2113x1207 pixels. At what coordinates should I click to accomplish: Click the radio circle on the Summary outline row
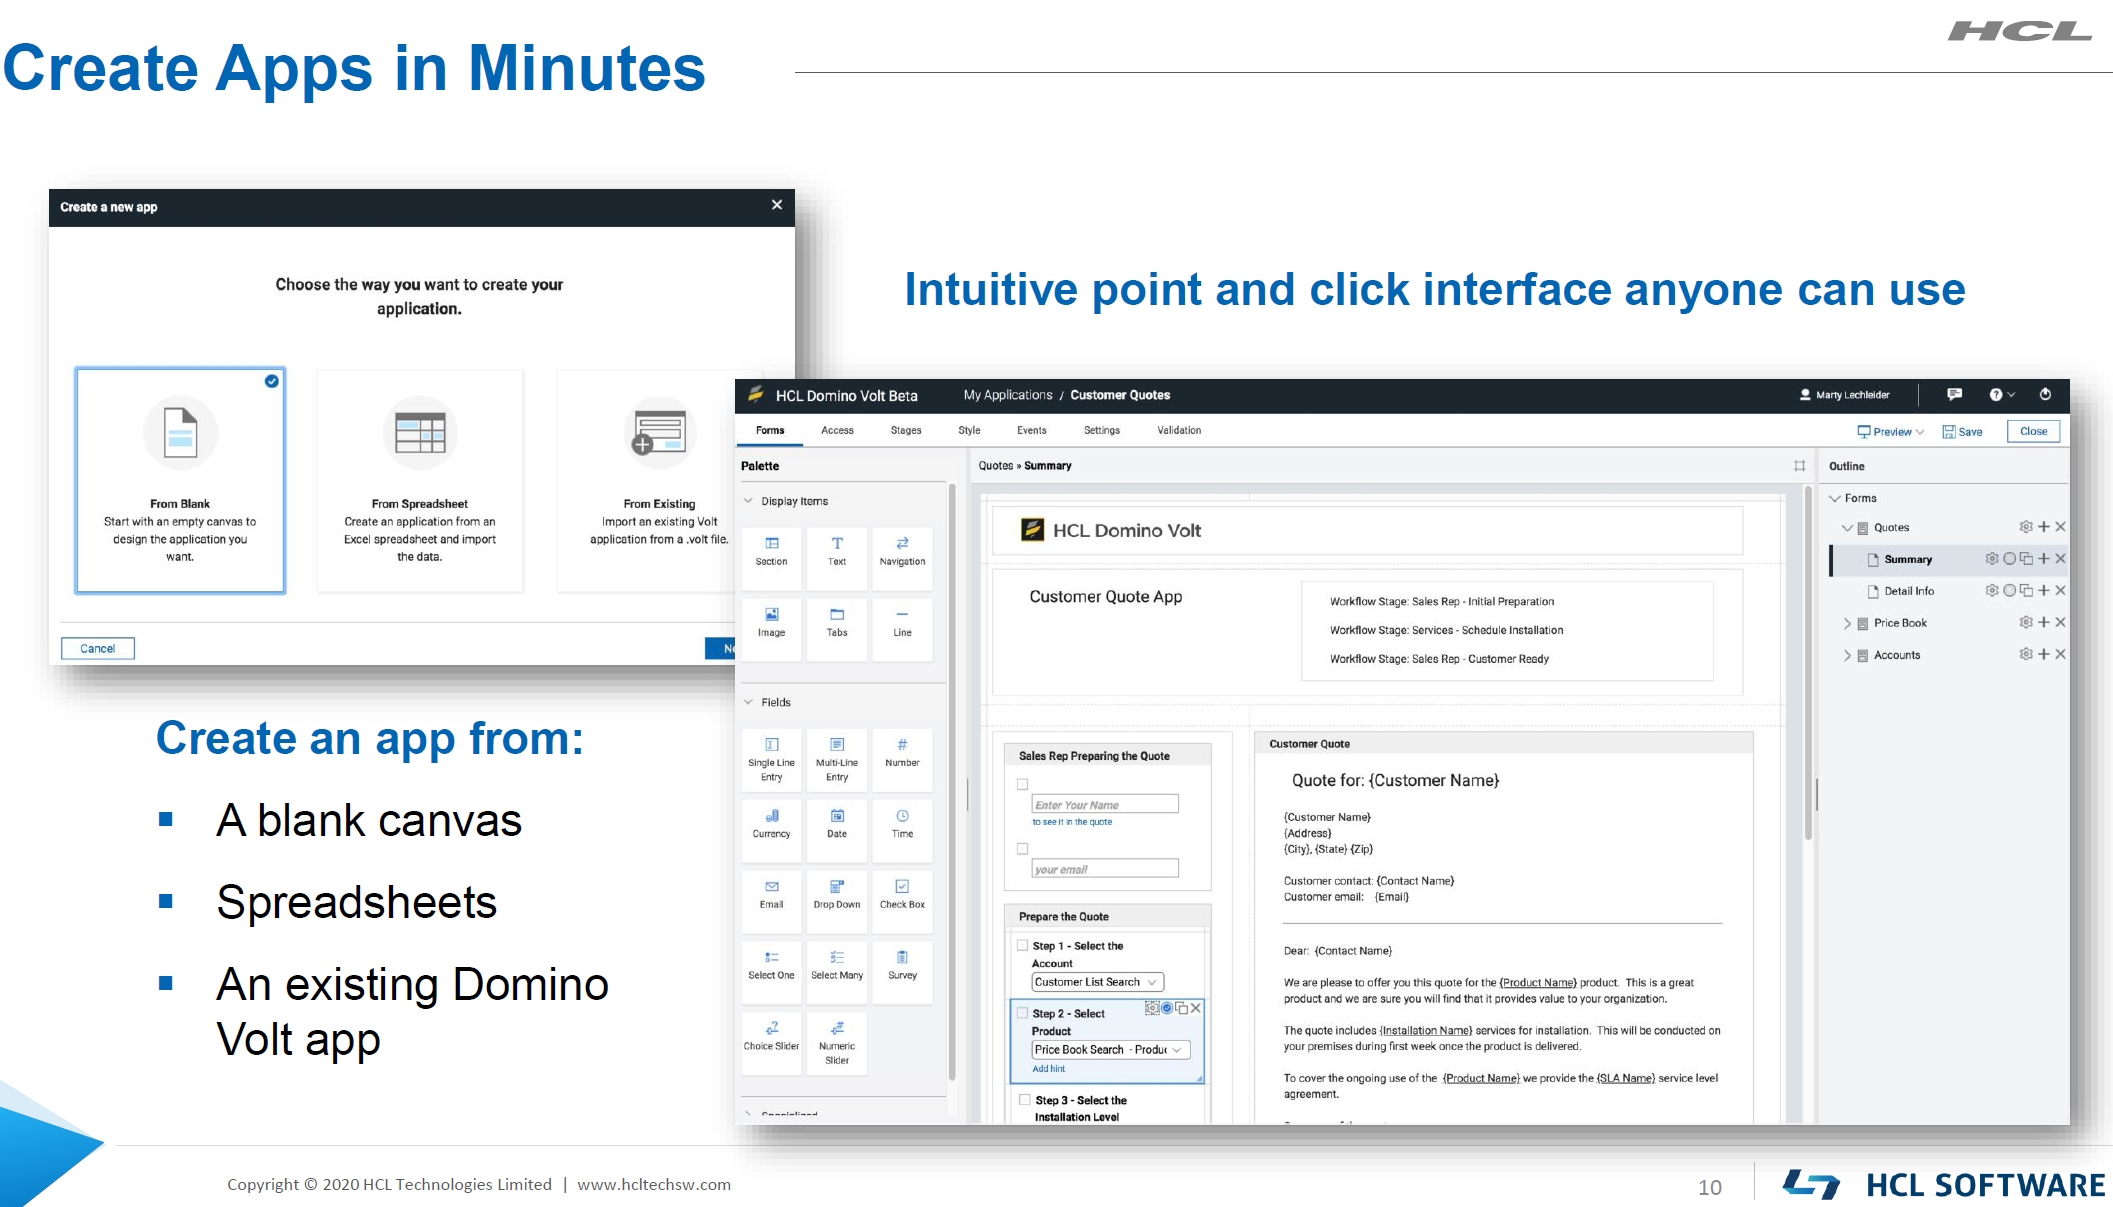pos(2009,559)
